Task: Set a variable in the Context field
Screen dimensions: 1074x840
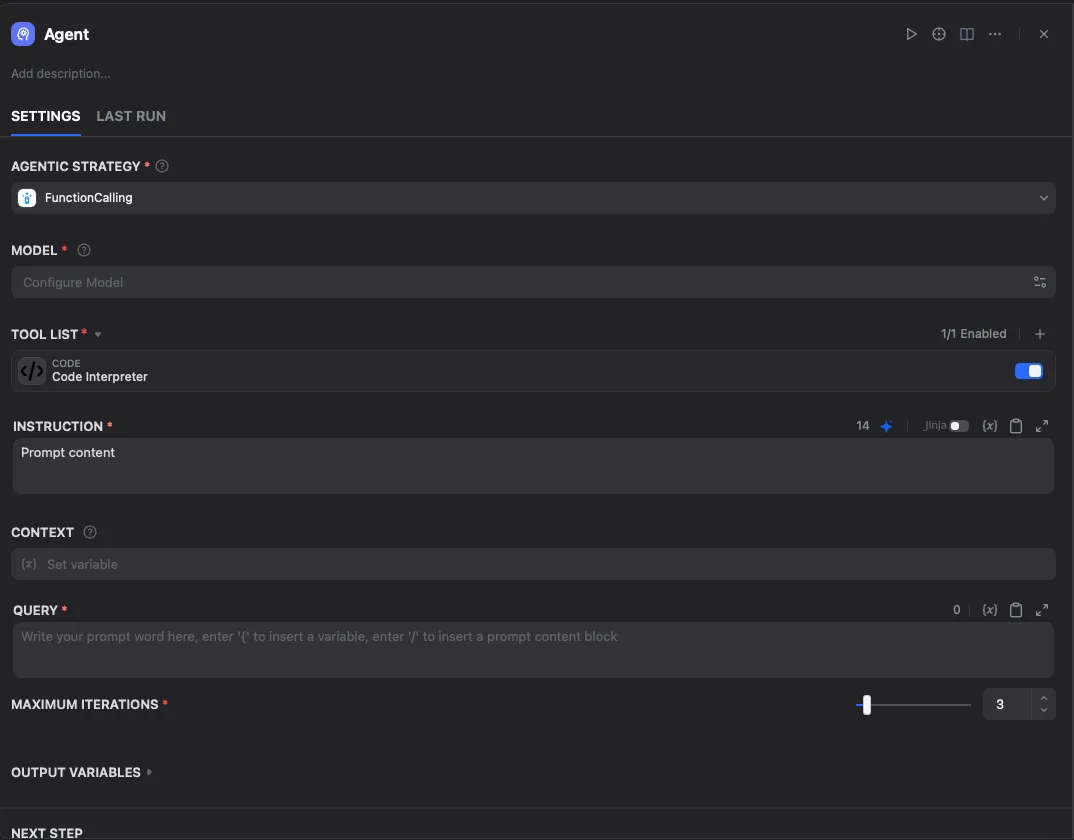Action: pyautogui.click(x=532, y=564)
